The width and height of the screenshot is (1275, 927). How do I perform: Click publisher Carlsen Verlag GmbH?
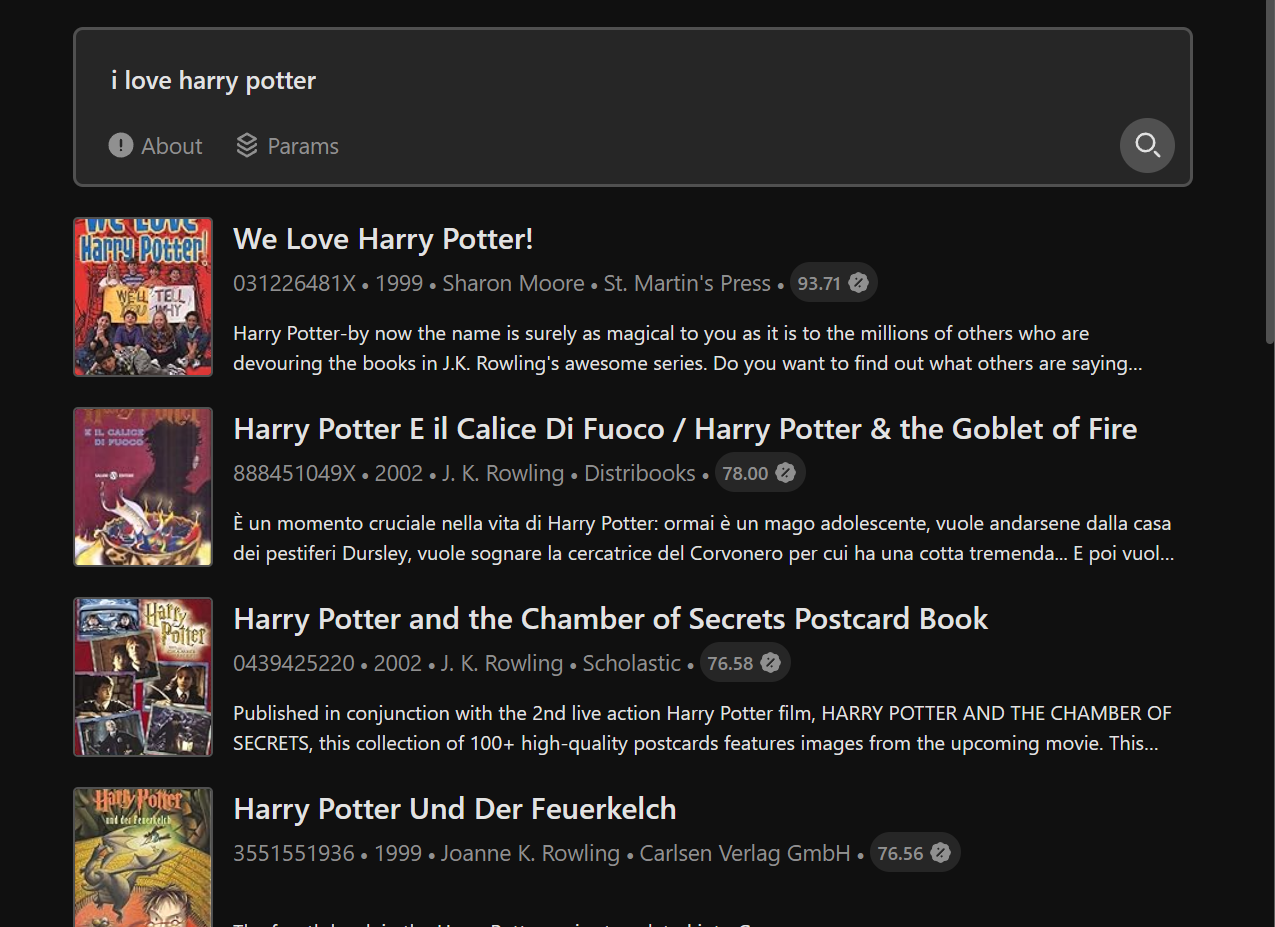(745, 853)
